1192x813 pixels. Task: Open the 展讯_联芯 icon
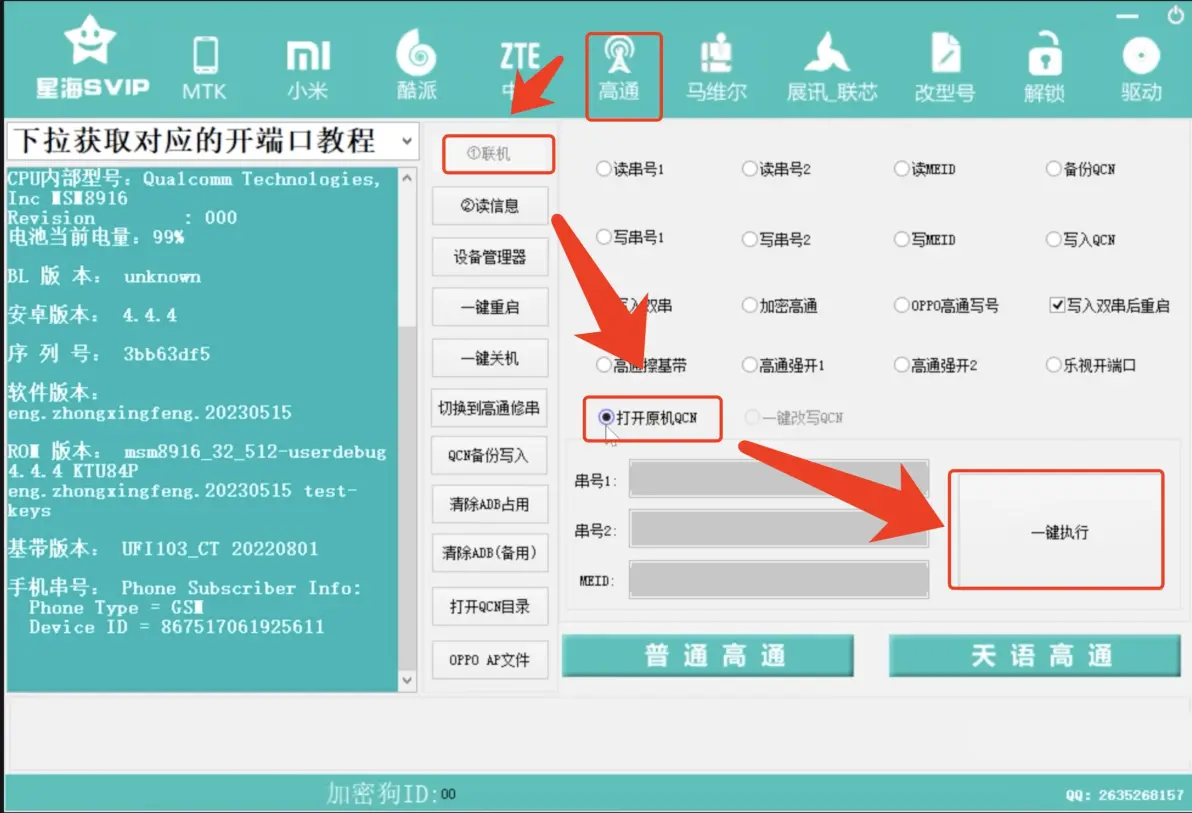(831, 66)
